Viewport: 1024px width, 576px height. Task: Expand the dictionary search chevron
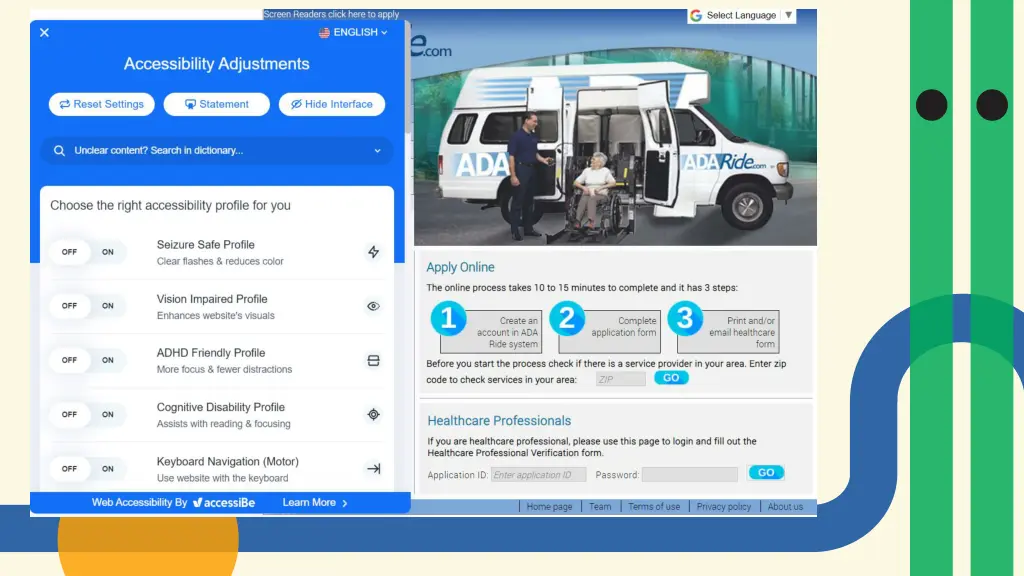377,151
